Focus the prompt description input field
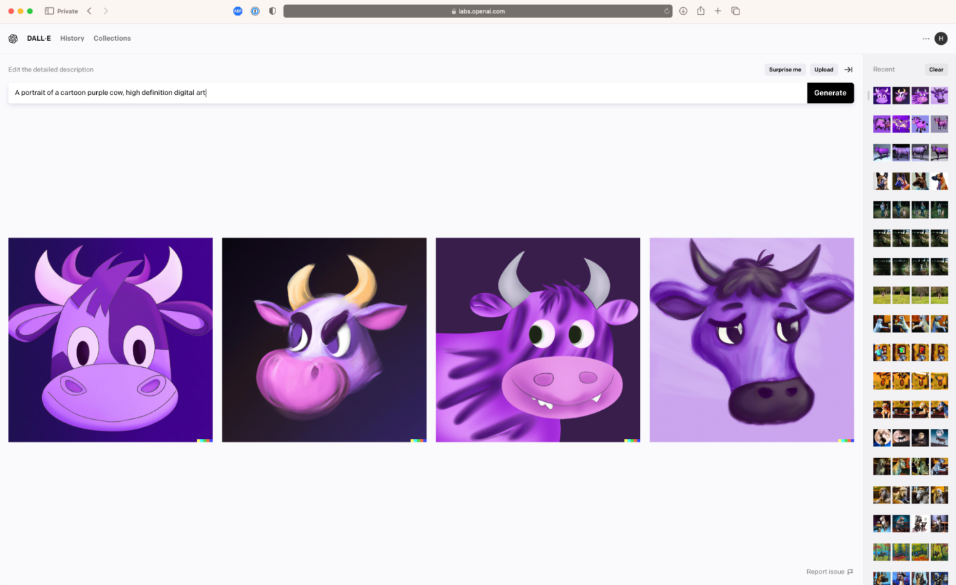Screen dimensions: 956x585 [x=407, y=93]
